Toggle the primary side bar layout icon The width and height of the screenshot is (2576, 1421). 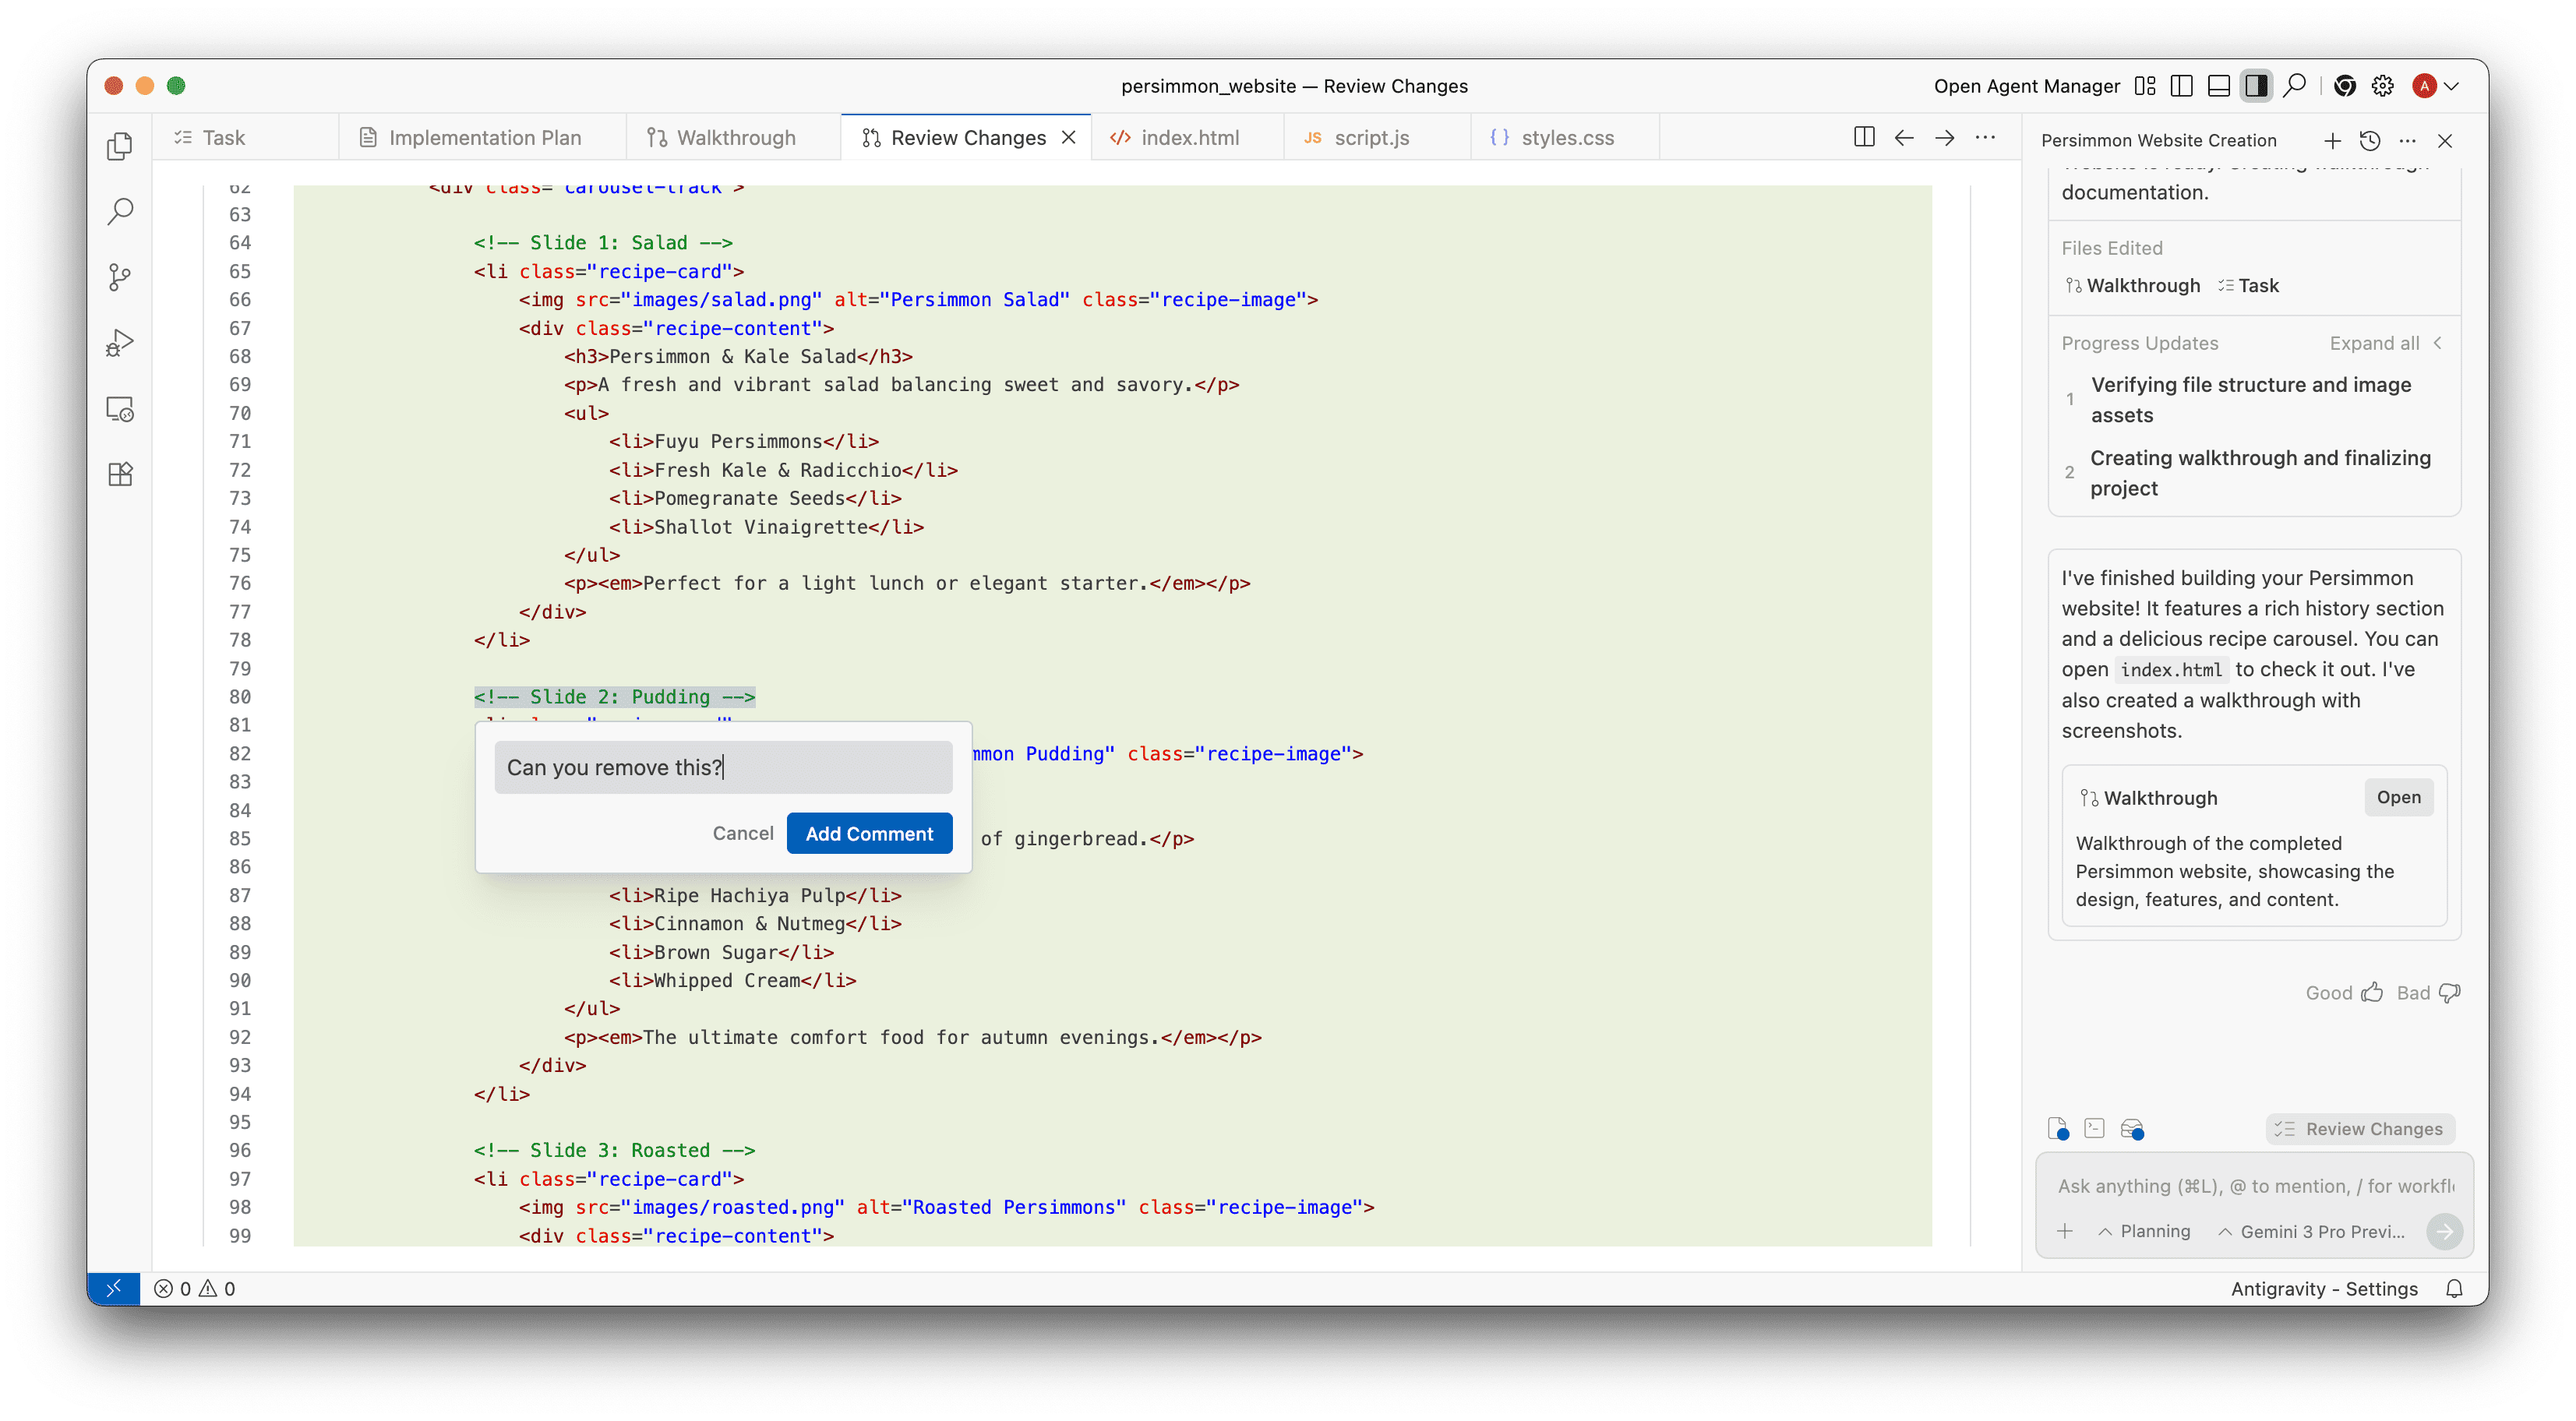point(2181,86)
